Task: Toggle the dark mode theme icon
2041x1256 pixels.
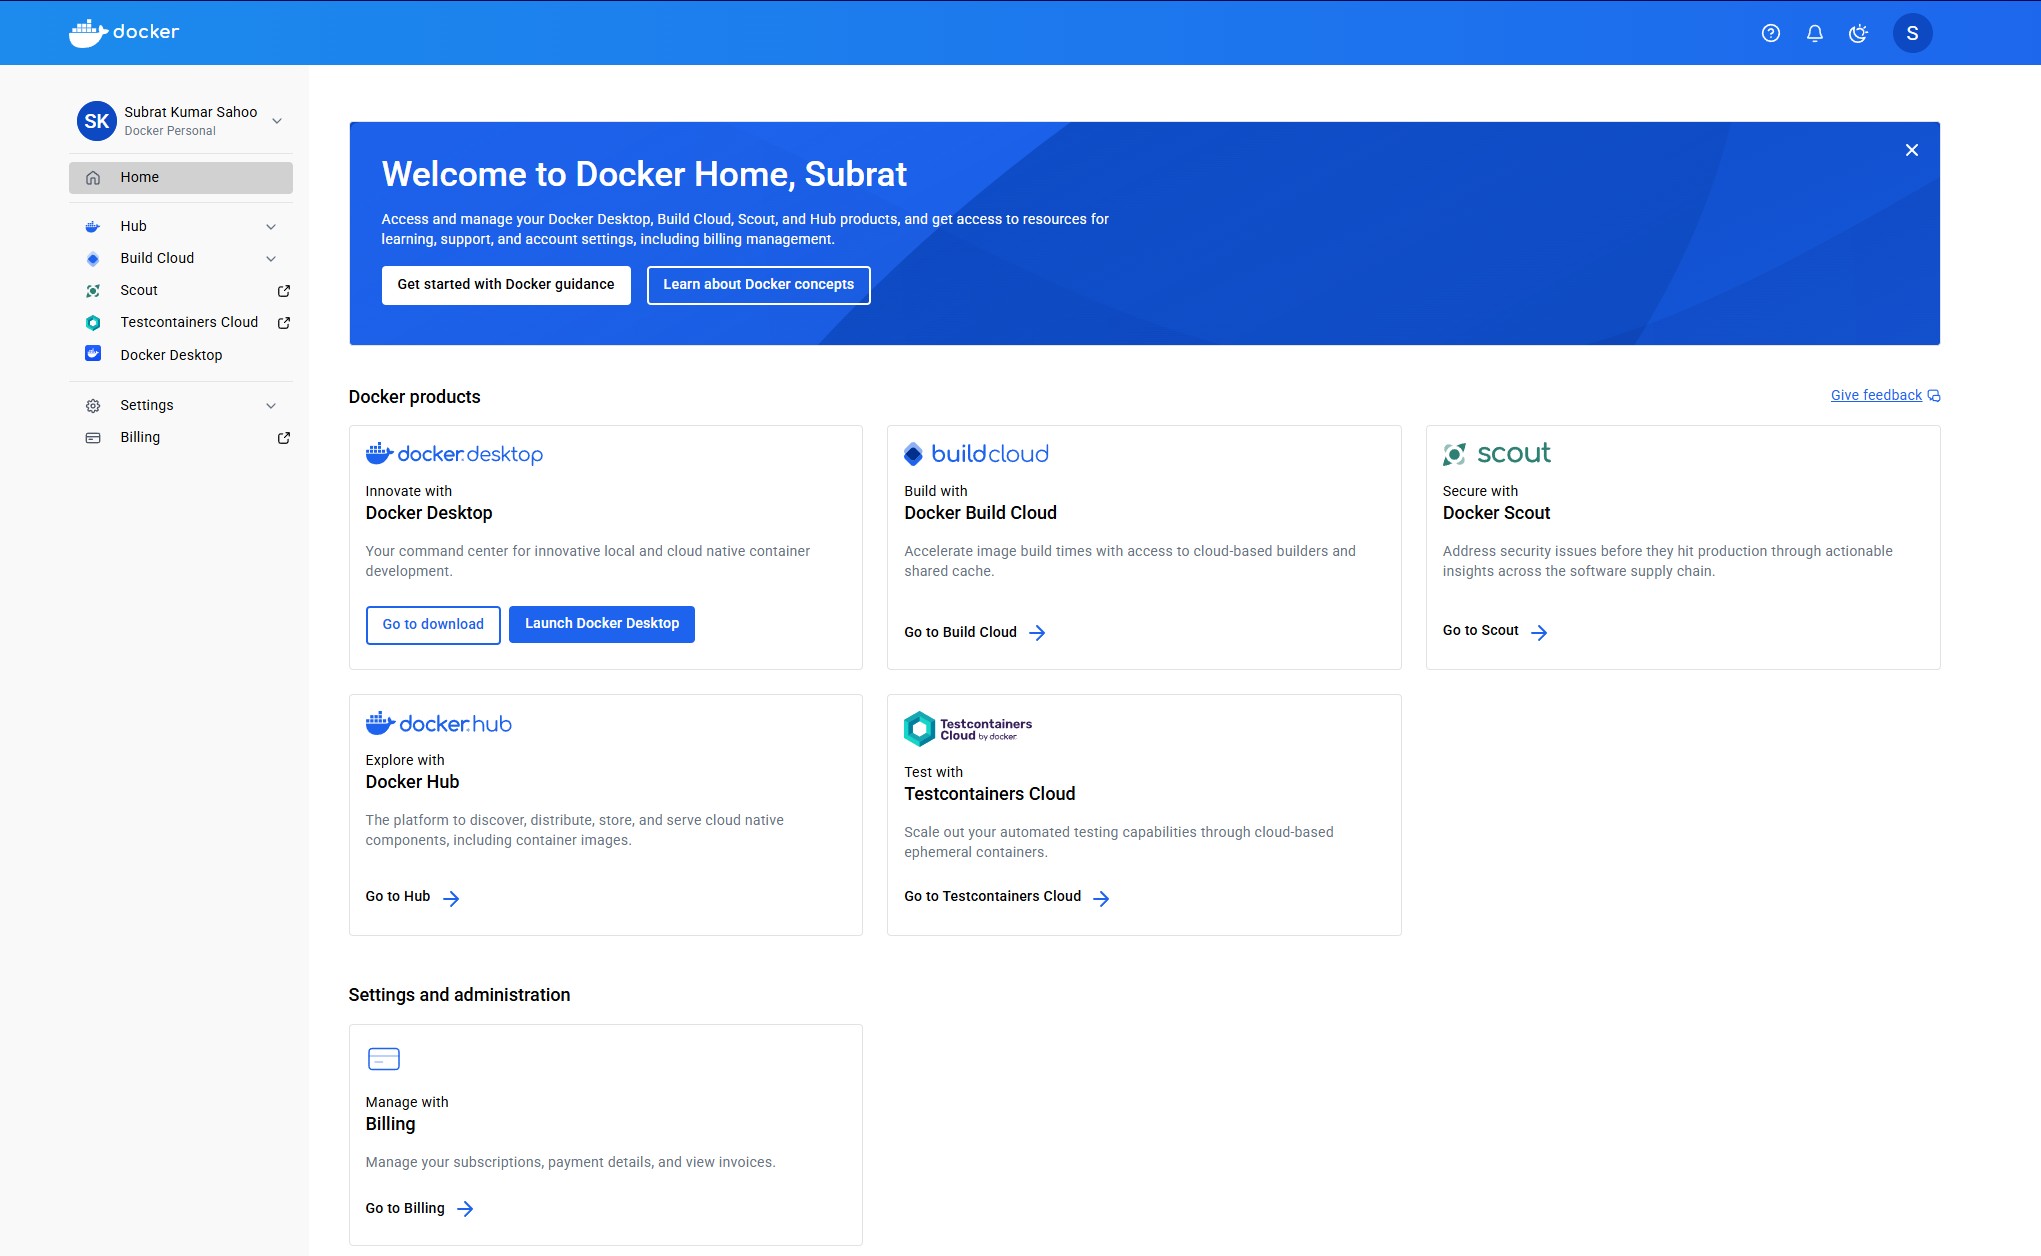Action: [x=1858, y=33]
